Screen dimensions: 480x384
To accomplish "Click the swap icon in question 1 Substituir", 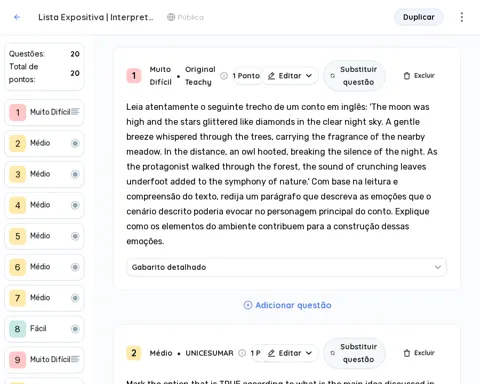I will (x=332, y=76).
